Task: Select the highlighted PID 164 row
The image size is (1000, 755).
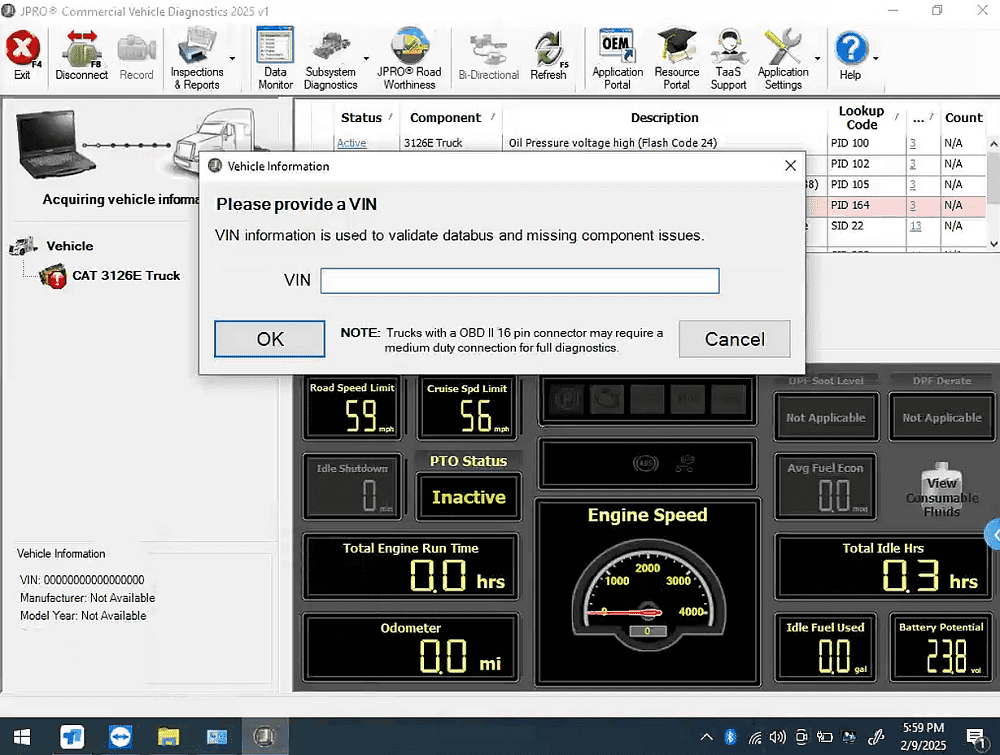Action: point(895,205)
